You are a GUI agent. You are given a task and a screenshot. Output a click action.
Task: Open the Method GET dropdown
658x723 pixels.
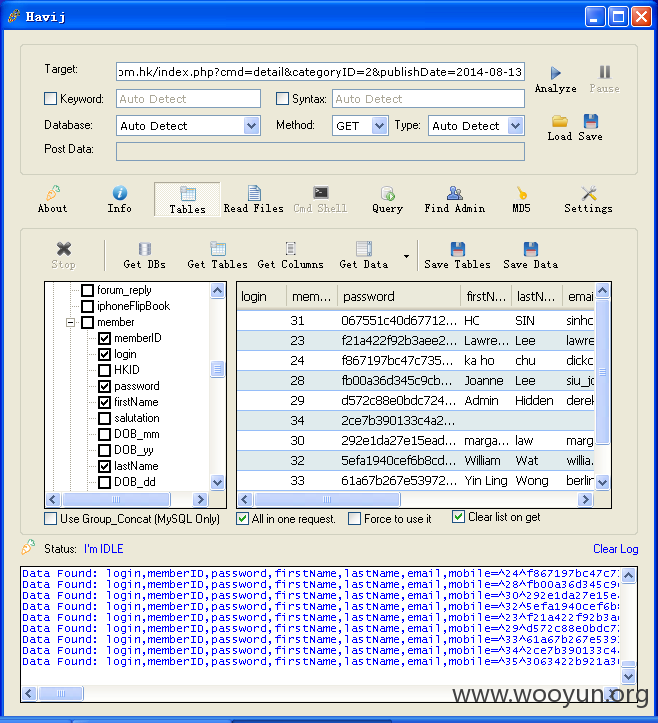[379, 125]
